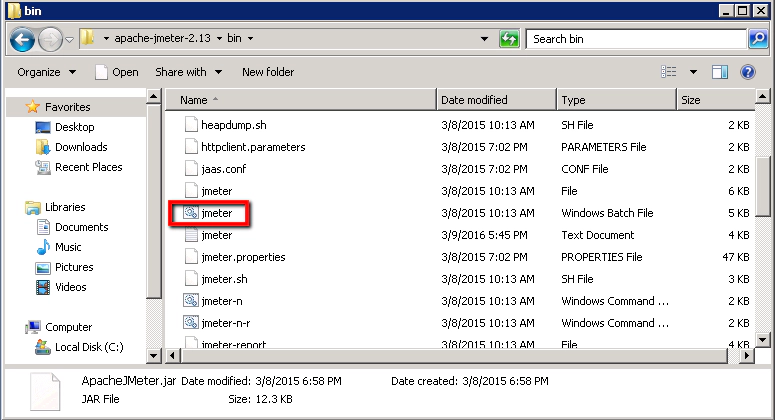Click jmeter text document icon
This screenshot has height=420, width=775.
191,235
